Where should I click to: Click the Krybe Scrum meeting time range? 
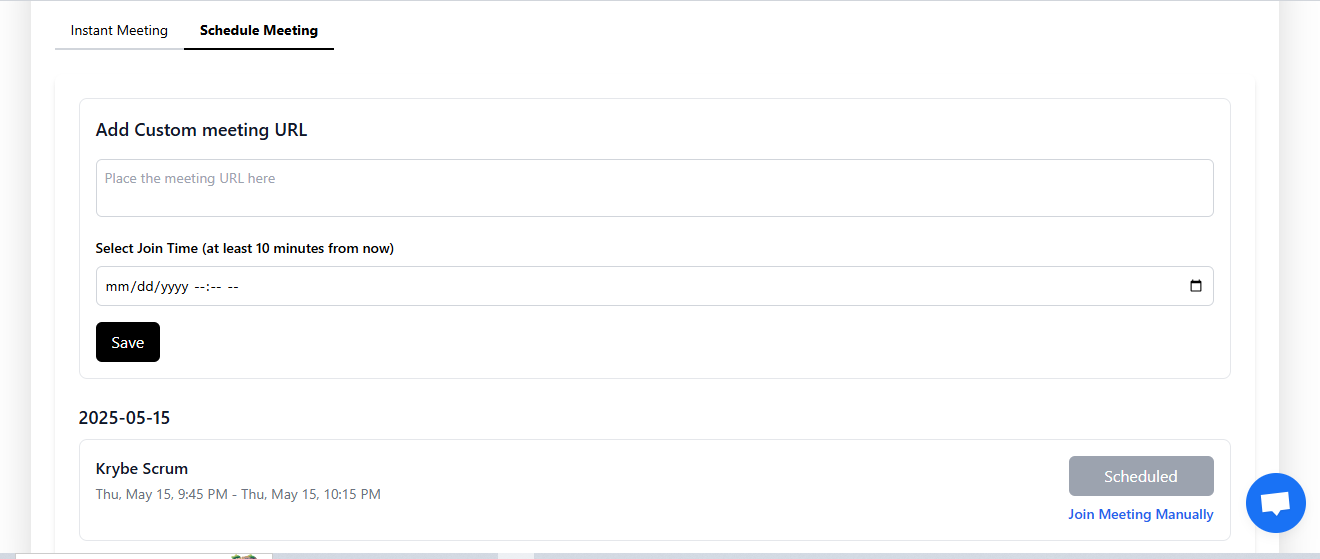(x=238, y=494)
